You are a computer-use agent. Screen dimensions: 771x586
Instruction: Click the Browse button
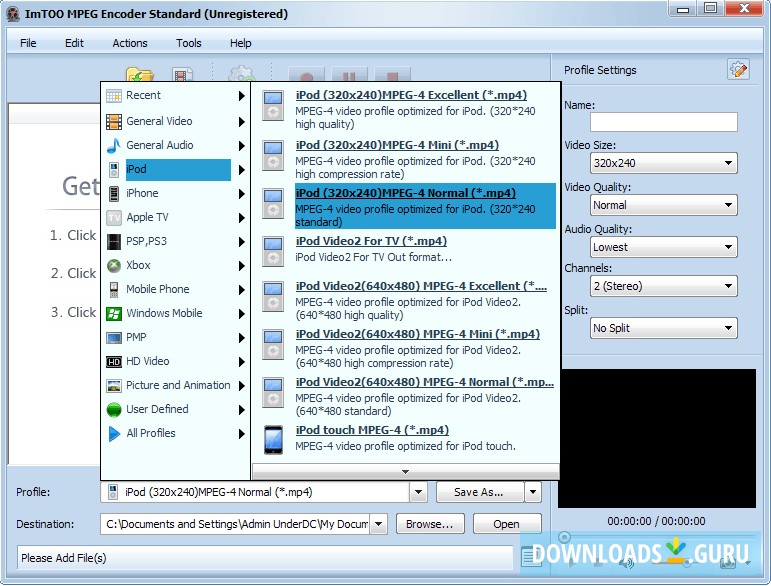[430, 524]
